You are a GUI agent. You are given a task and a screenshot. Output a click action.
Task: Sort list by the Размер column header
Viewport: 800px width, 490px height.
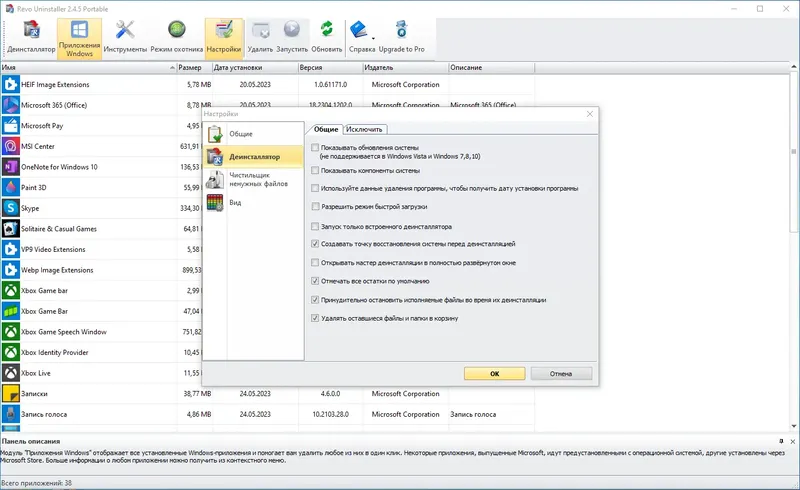[x=194, y=67]
